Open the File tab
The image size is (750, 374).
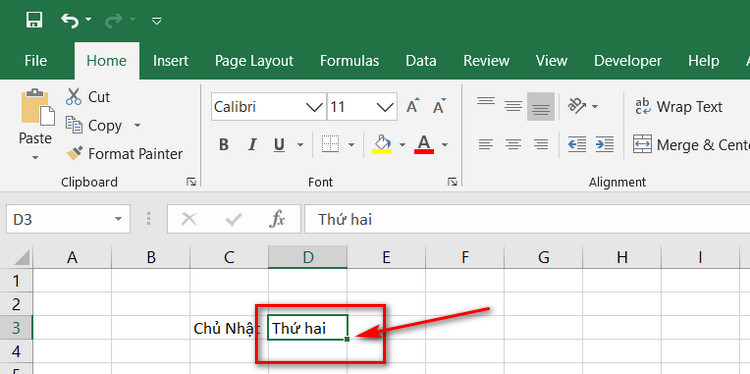(x=35, y=61)
